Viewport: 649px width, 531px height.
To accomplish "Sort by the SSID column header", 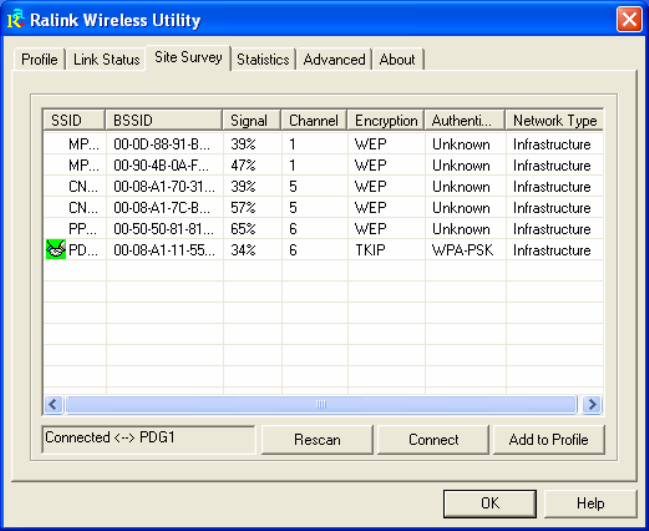I will tap(74, 120).
